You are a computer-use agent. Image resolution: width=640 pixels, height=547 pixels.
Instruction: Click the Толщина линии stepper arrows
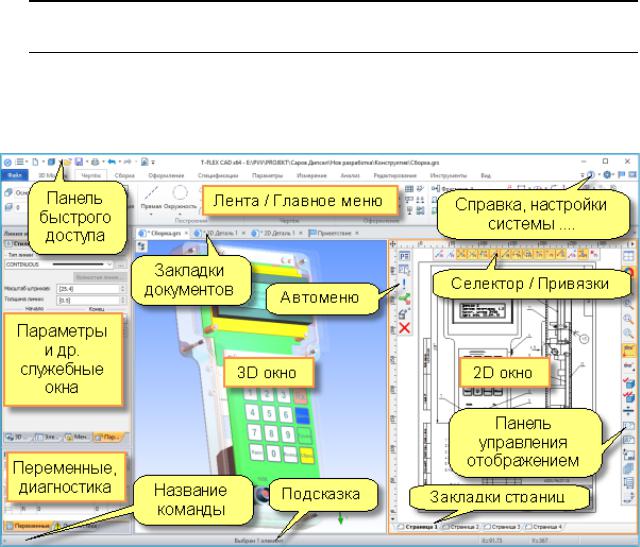tap(122, 300)
